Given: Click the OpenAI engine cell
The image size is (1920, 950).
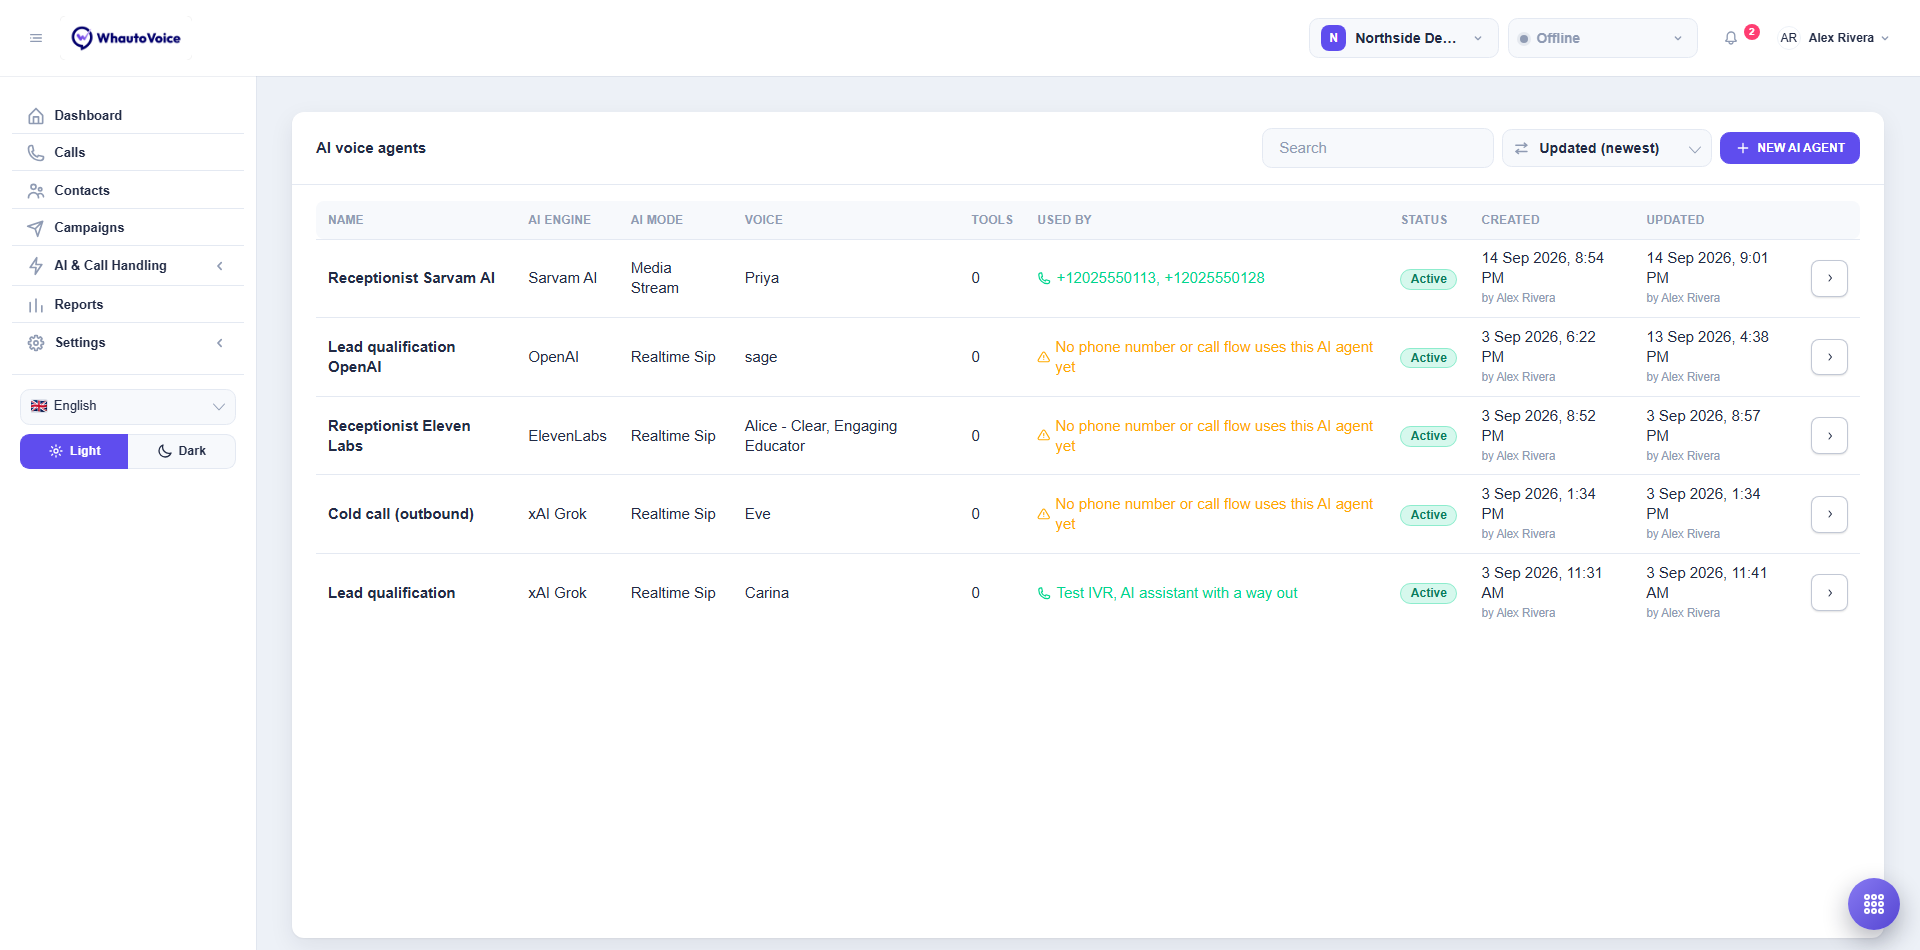Looking at the screenshot, I should coord(553,357).
